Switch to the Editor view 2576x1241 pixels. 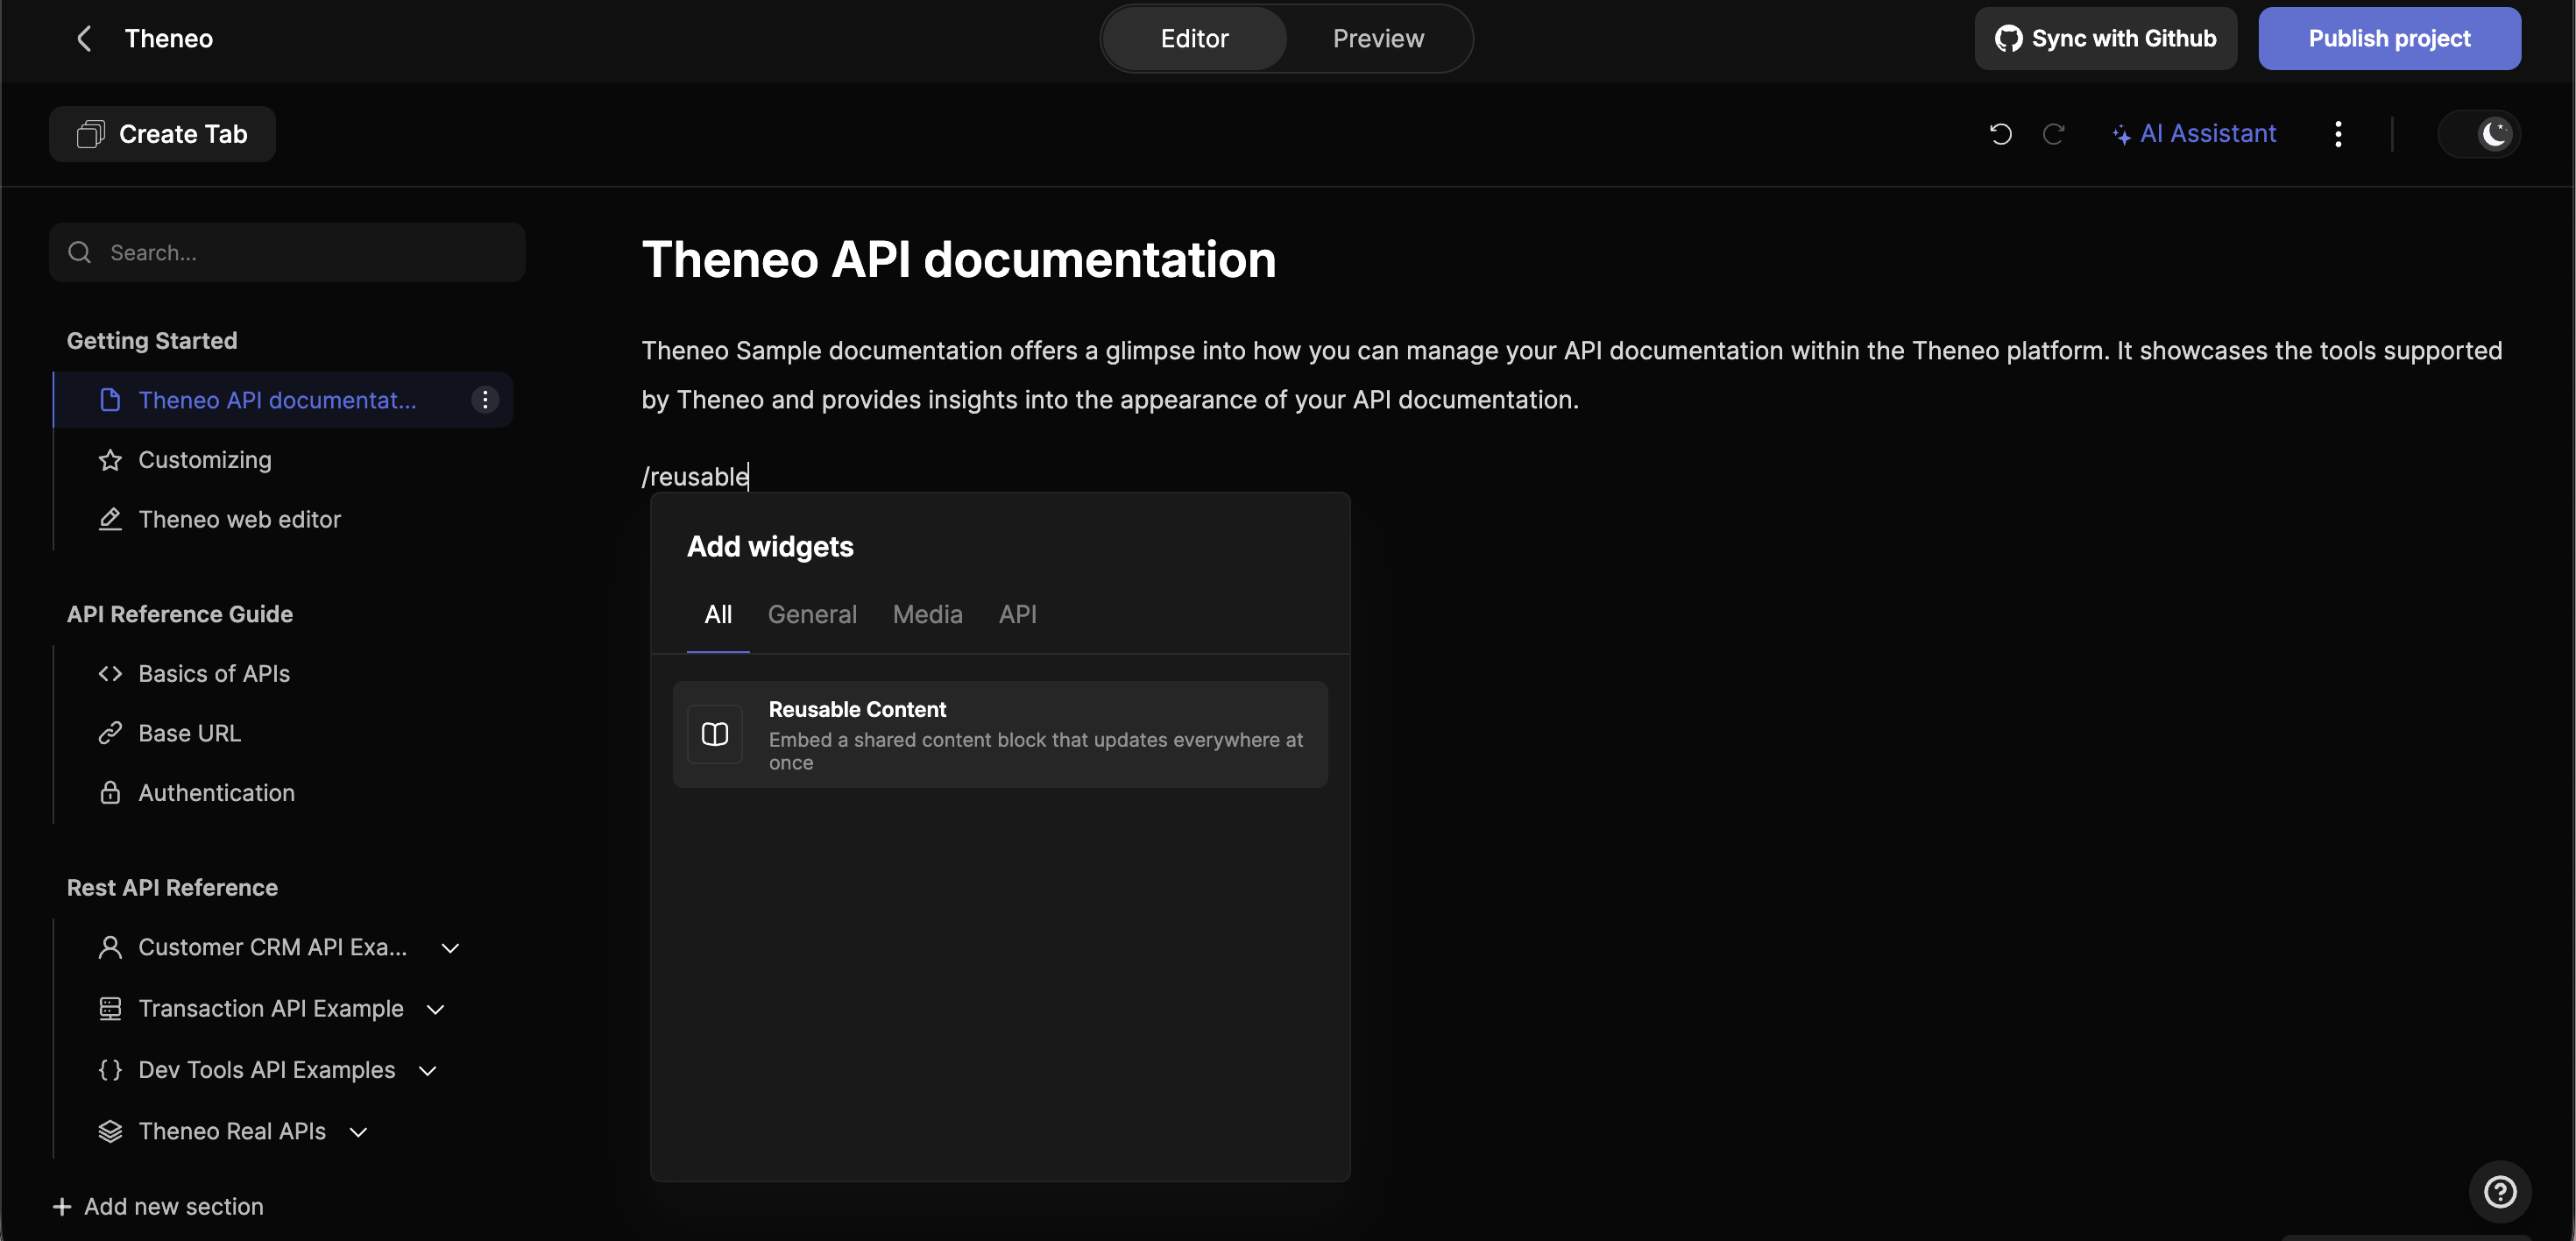pos(1194,39)
